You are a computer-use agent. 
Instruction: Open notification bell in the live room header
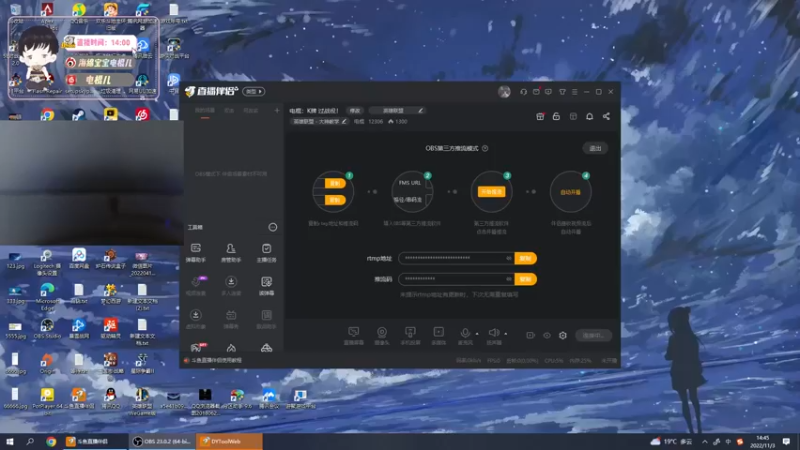point(589,116)
